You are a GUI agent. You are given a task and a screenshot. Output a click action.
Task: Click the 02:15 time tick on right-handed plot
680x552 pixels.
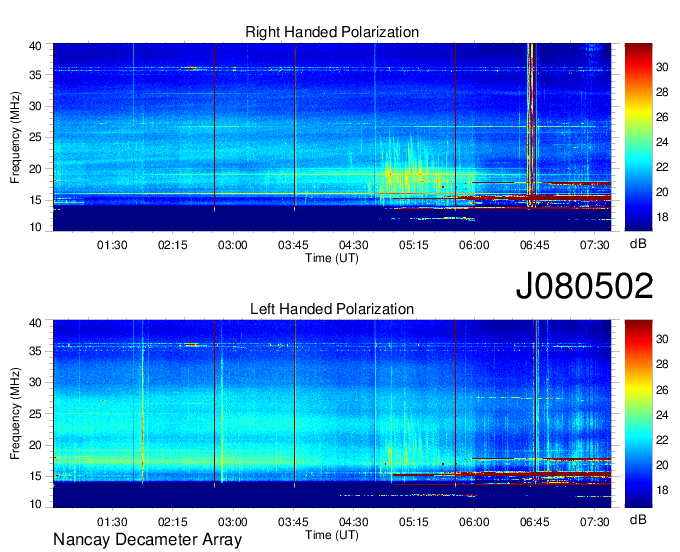click(172, 245)
